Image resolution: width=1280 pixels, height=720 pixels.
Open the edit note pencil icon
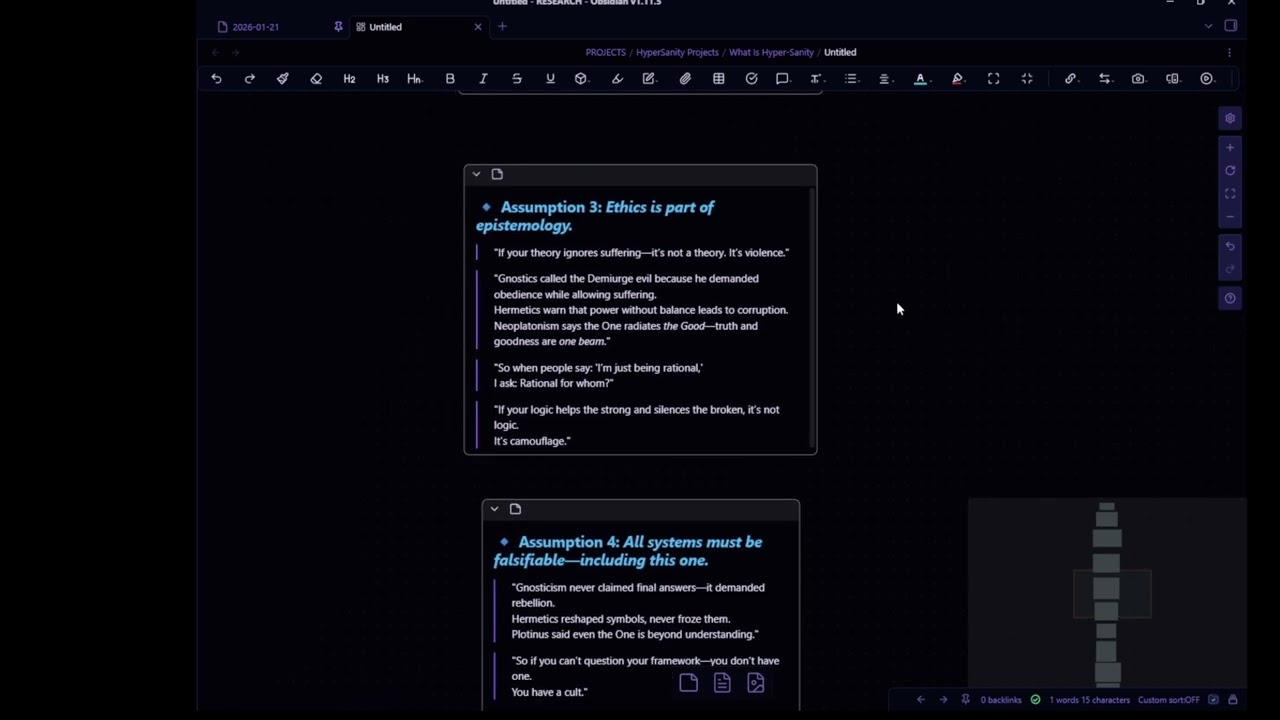[x=650, y=79]
